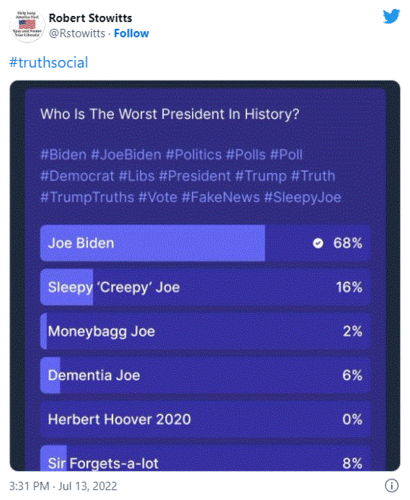Click the 3:31 PM Jul 13, 2022 timestamp
This screenshot has width=410, height=500.
point(63,486)
